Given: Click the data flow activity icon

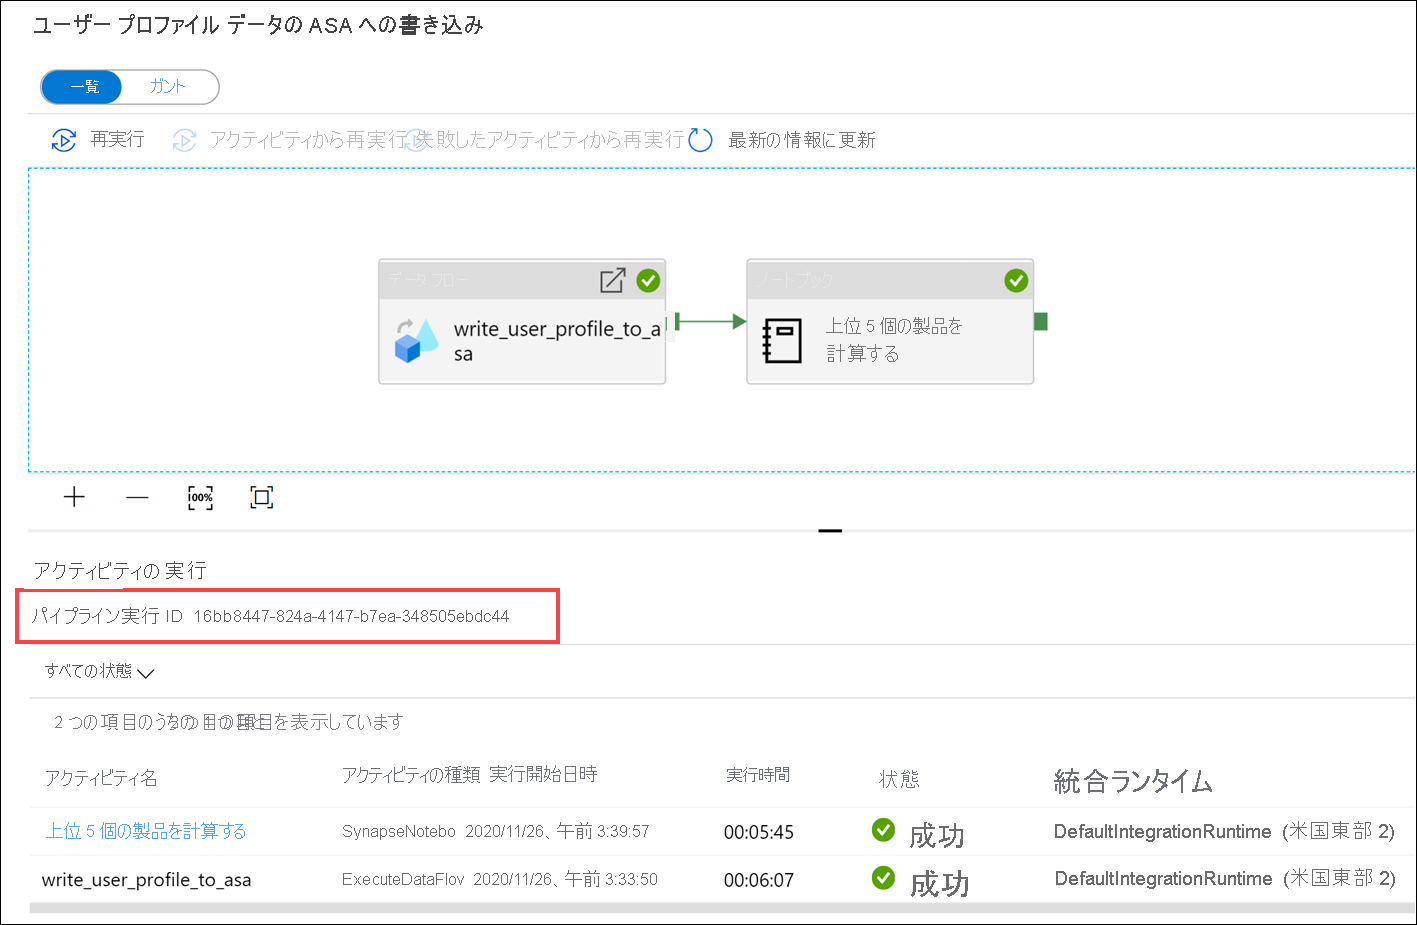Looking at the screenshot, I should 415,340.
